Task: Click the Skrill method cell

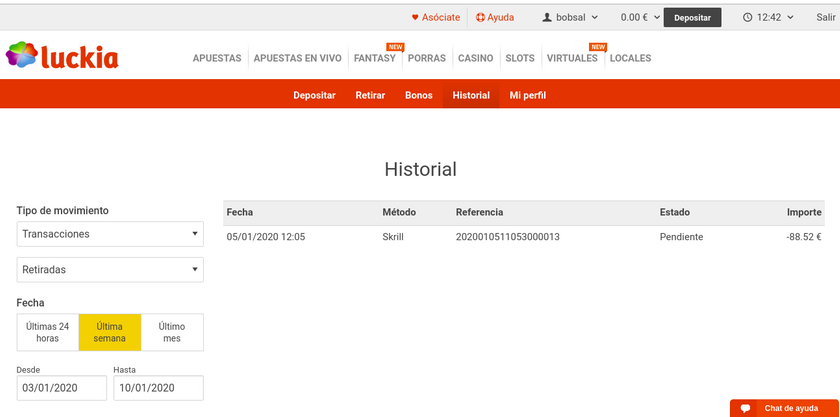Action: [x=393, y=237]
